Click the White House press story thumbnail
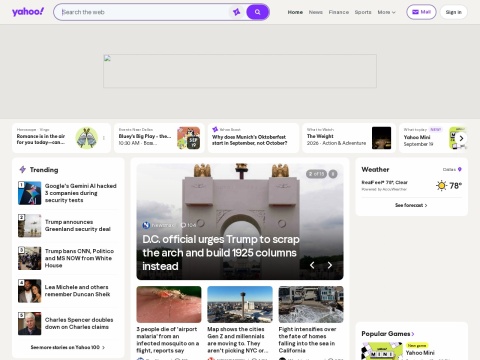The image size is (480, 360). 30,258
